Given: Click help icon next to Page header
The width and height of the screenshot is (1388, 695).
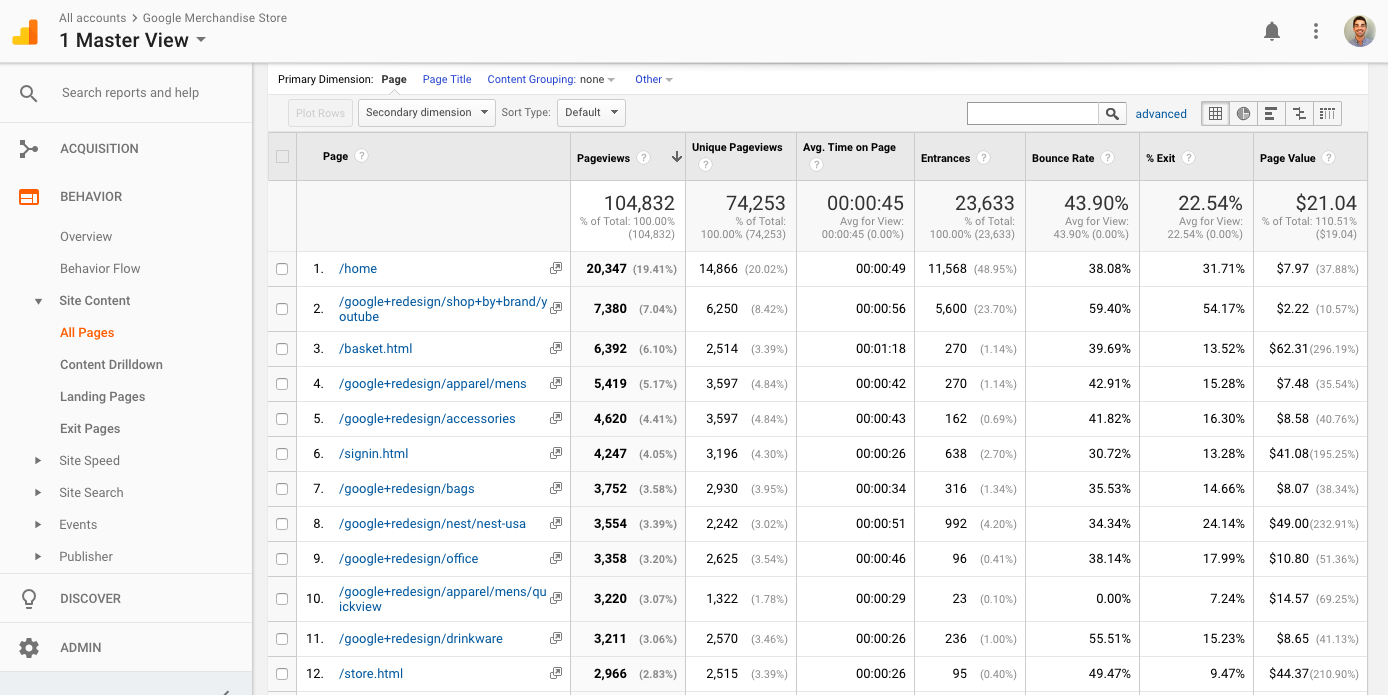Looking at the screenshot, I should point(362,156).
